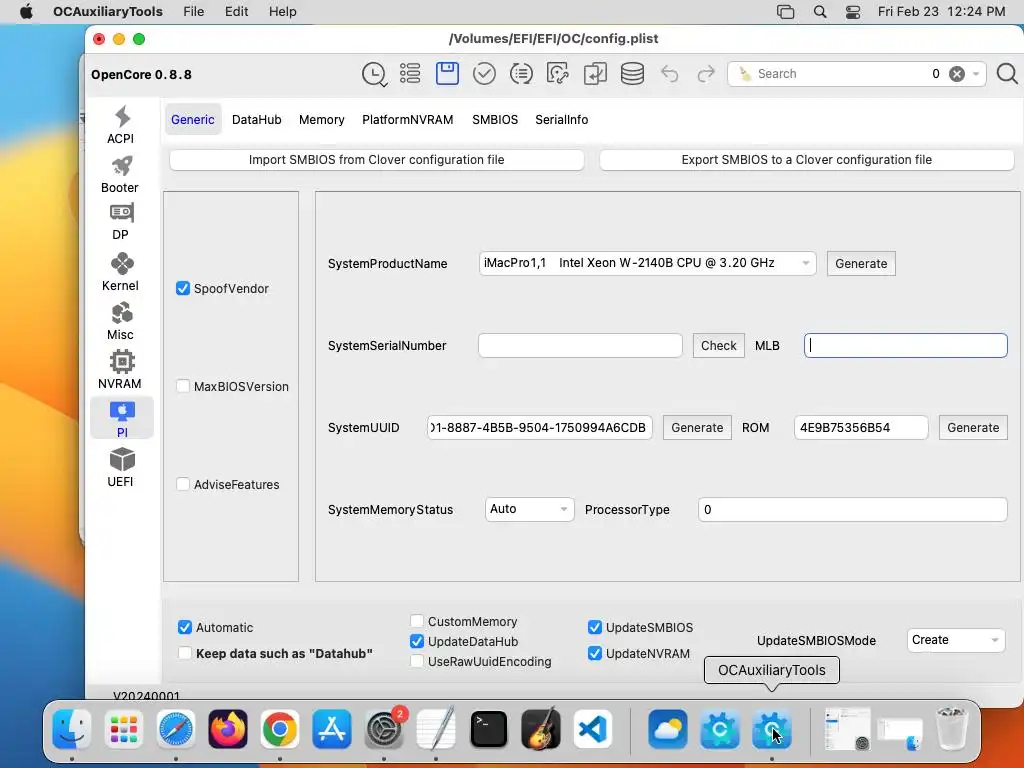The width and height of the screenshot is (1024, 768).
Task: Expand the SystemProductName model dropdown
Action: (x=647, y=263)
